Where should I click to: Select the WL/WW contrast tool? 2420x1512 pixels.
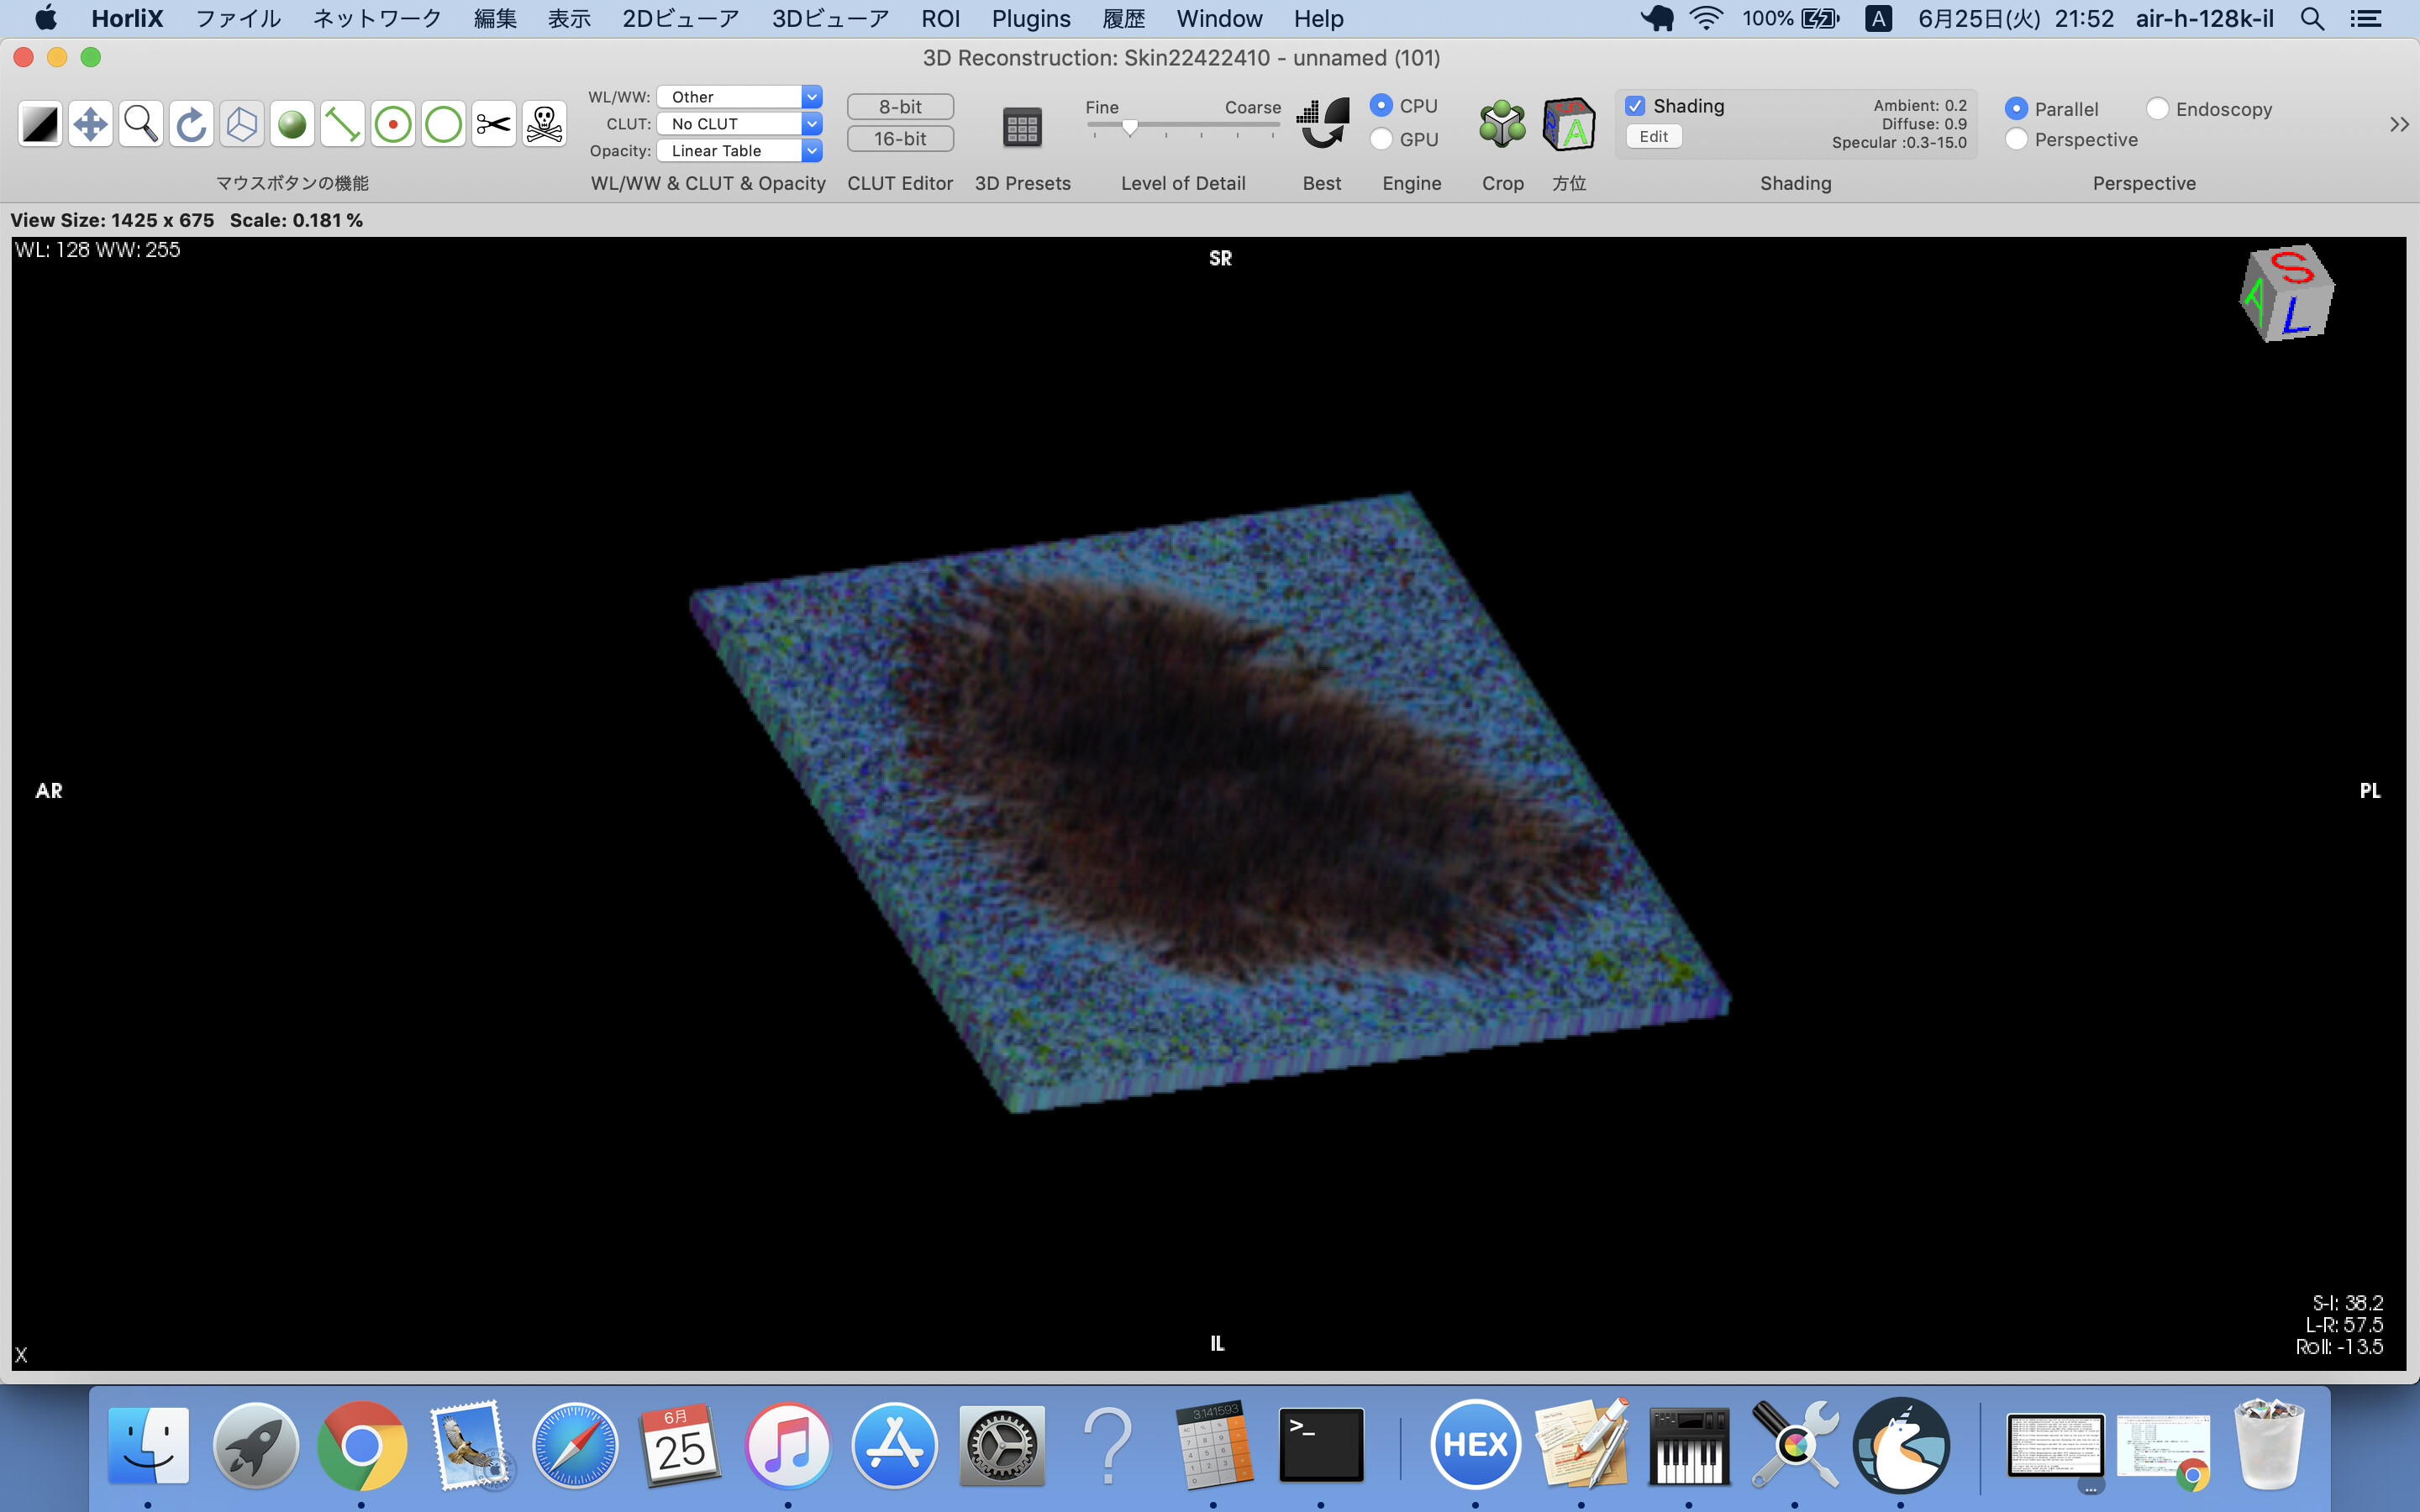(x=40, y=125)
